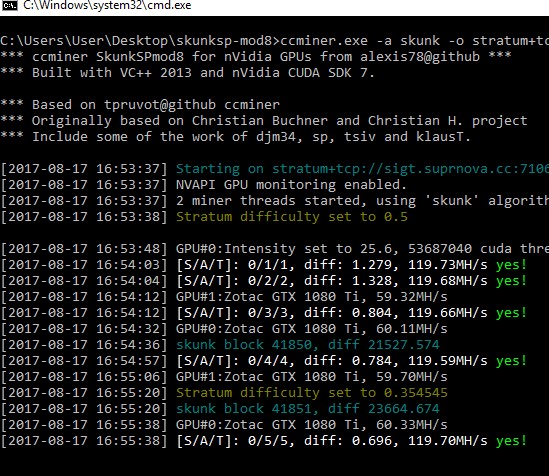549x476 pixels.
Task: Click 'Stratum difficulty set to 0.354545' message
Action: tap(312, 393)
